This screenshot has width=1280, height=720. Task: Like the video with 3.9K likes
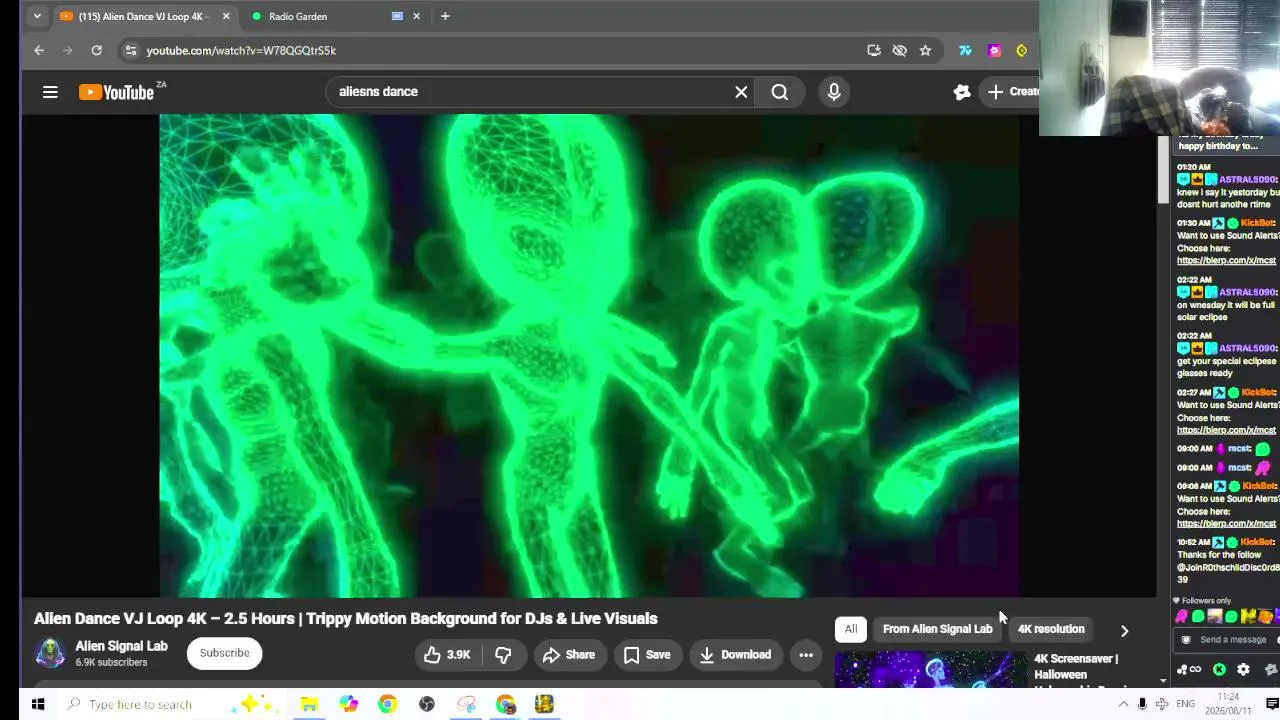click(447, 655)
